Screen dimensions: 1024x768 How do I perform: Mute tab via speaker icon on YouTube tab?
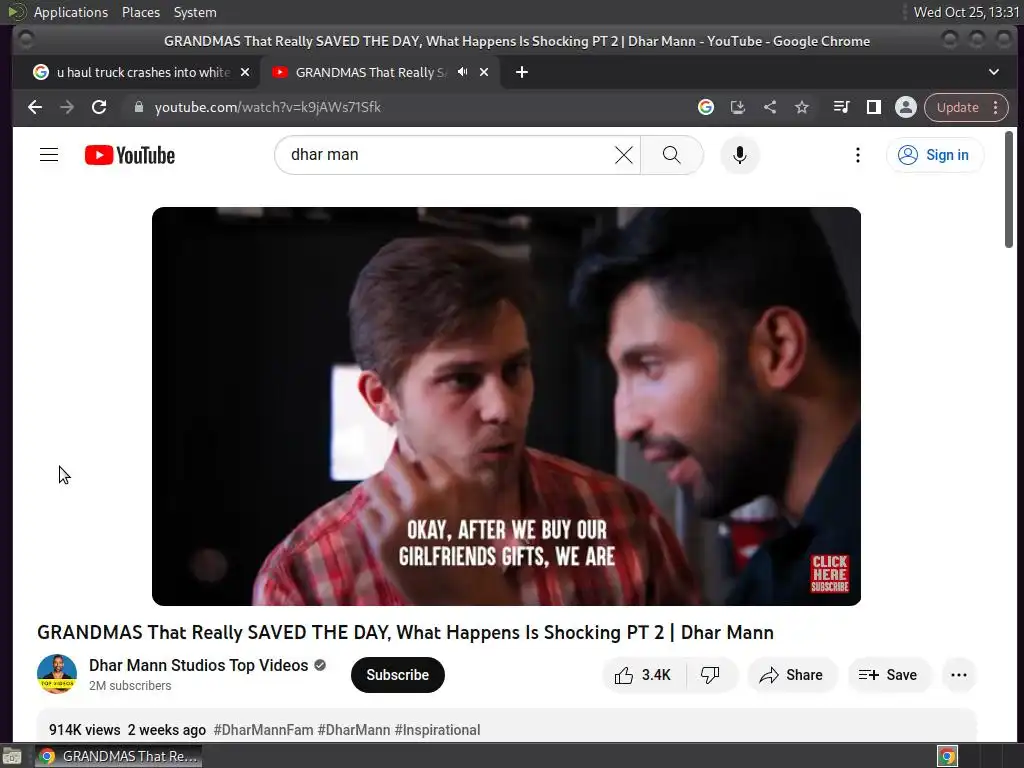[462, 72]
